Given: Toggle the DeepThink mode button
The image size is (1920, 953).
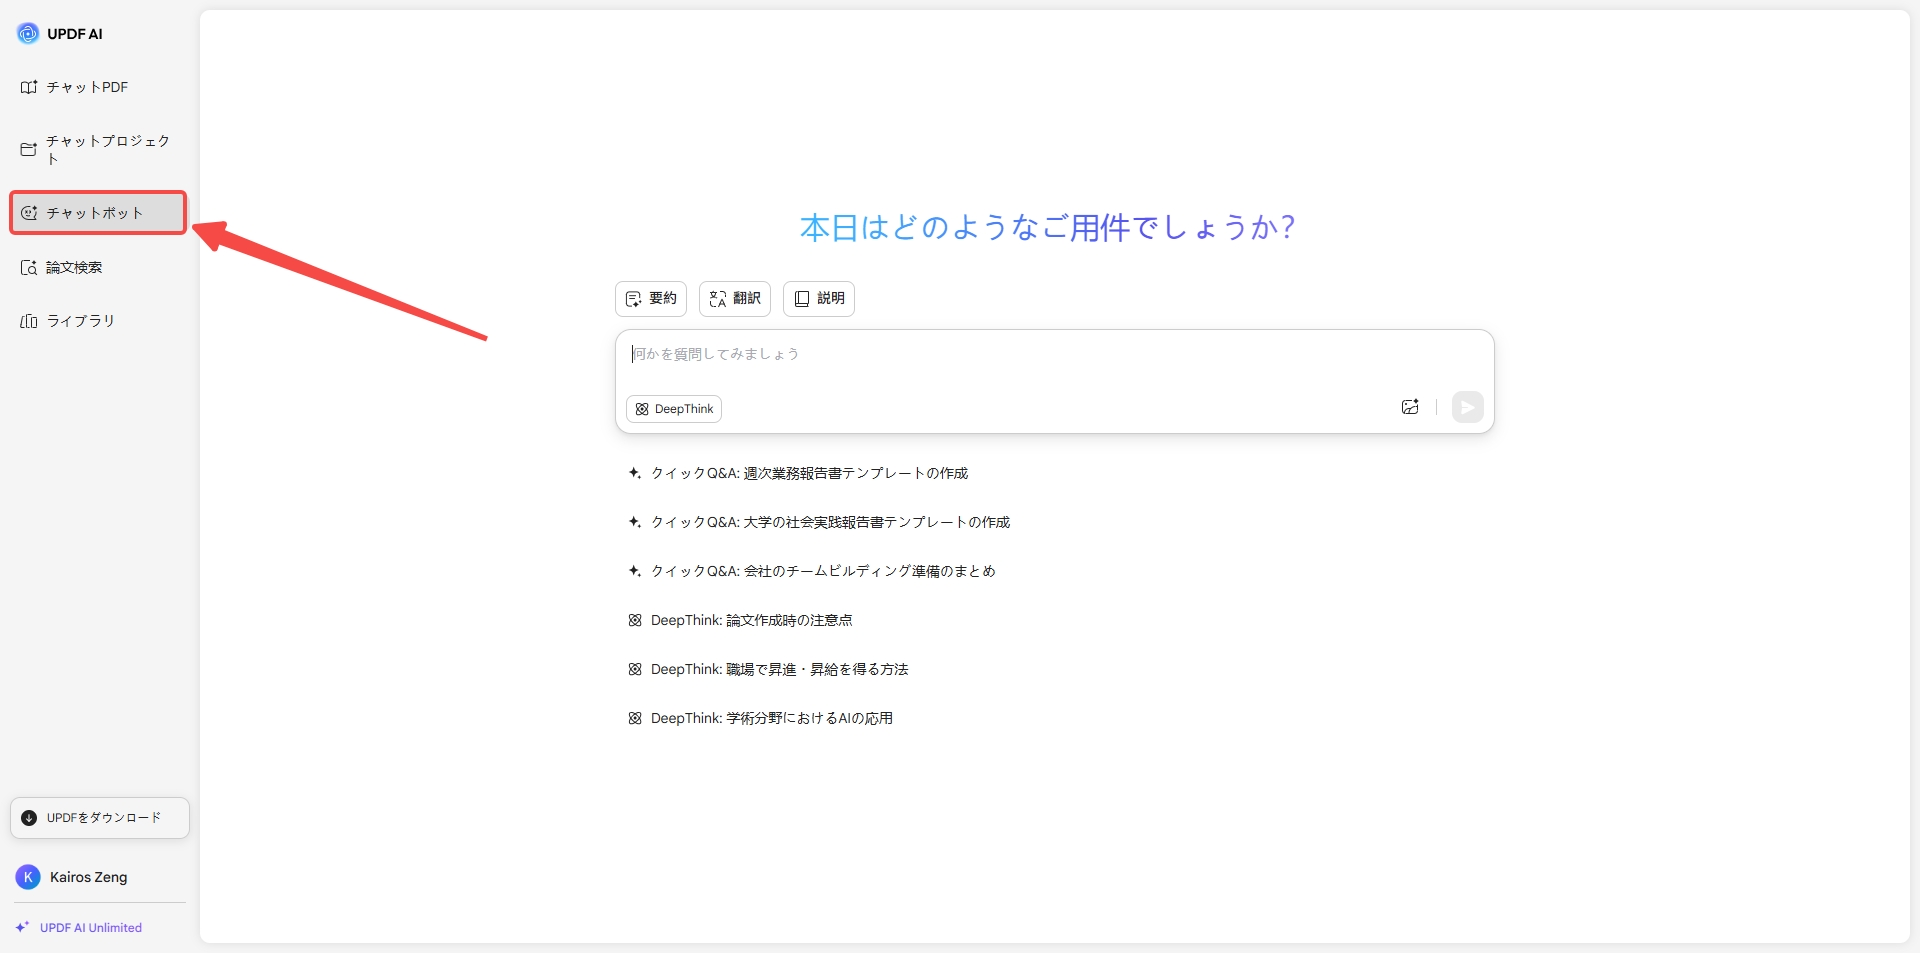Looking at the screenshot, I should click(x=674, y=409).
